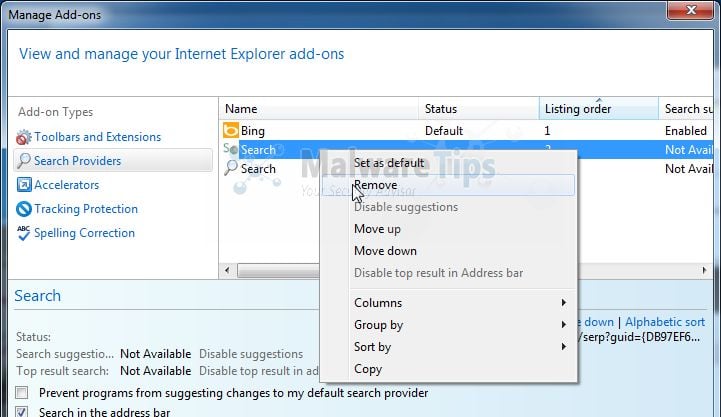Click Alphabetic sort link
This screenshot has width=721, height=417.
[664, 322]
